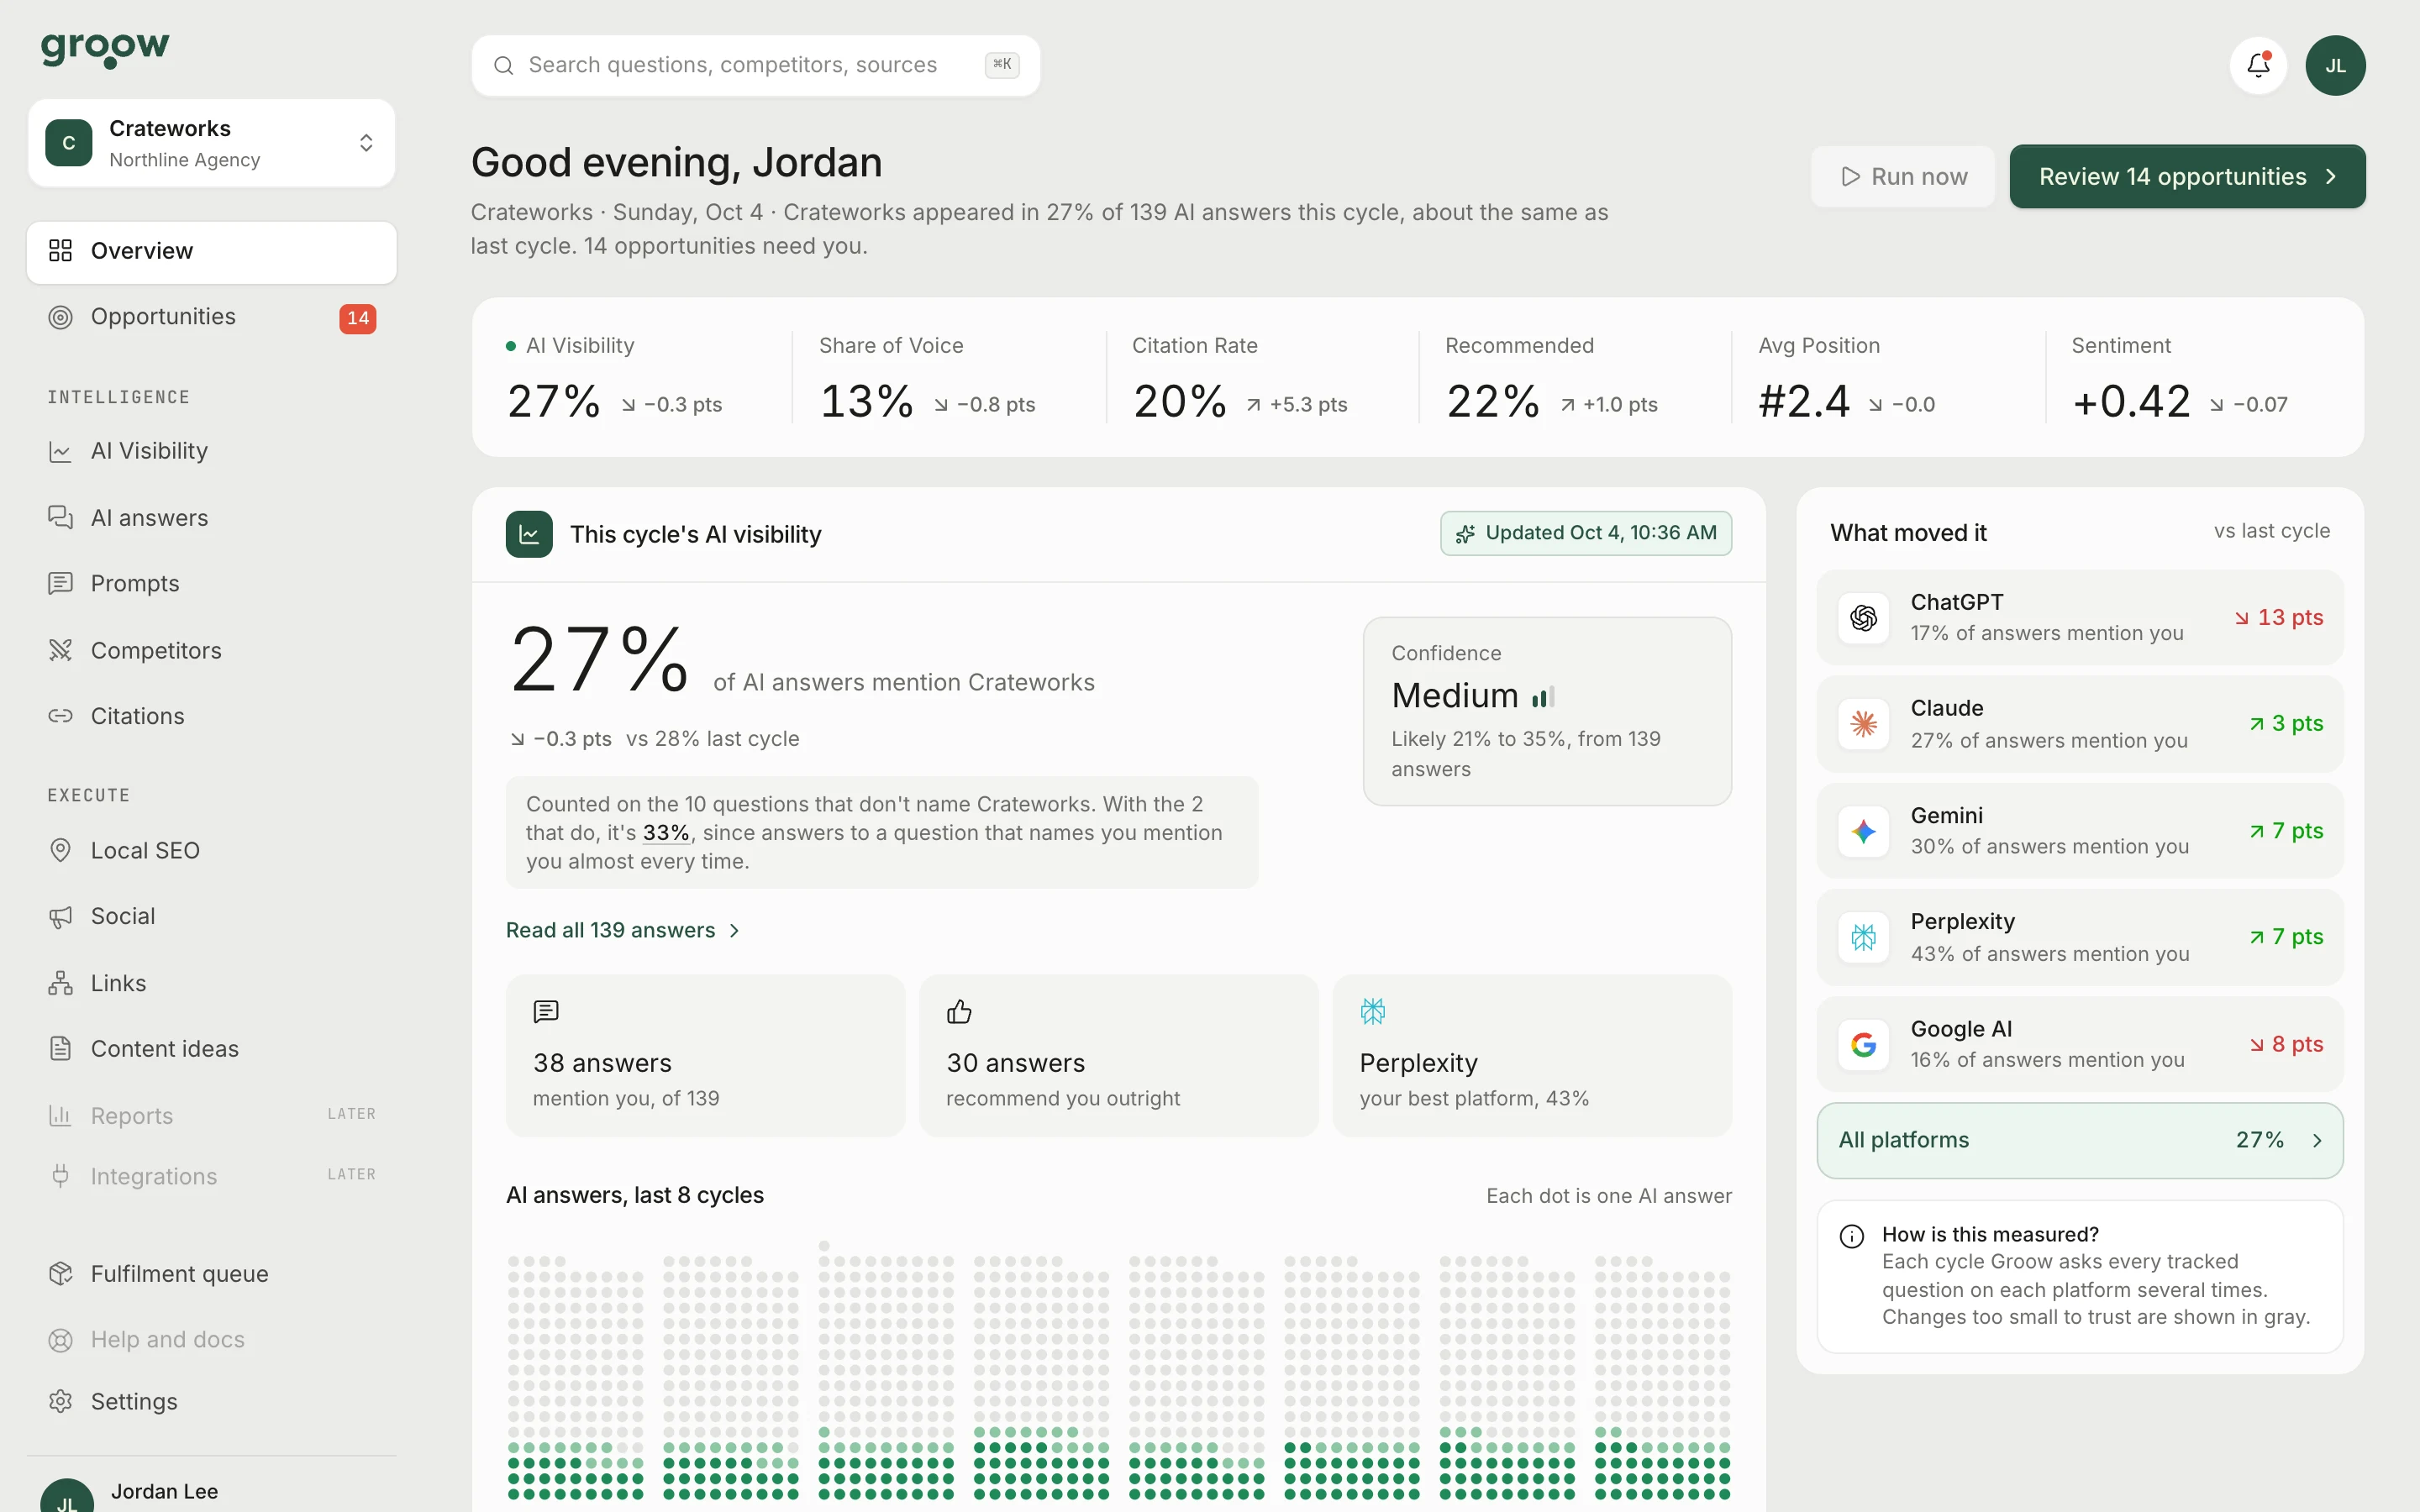Click the Recommended 22% metric
Screen dimensions: 2420x1512
click(1575, 378)
